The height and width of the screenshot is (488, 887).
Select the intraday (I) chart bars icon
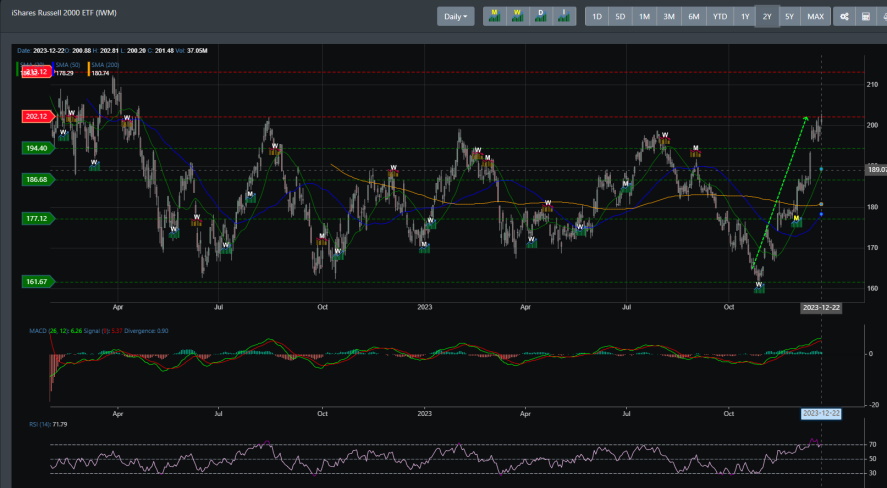click(564, 16)
